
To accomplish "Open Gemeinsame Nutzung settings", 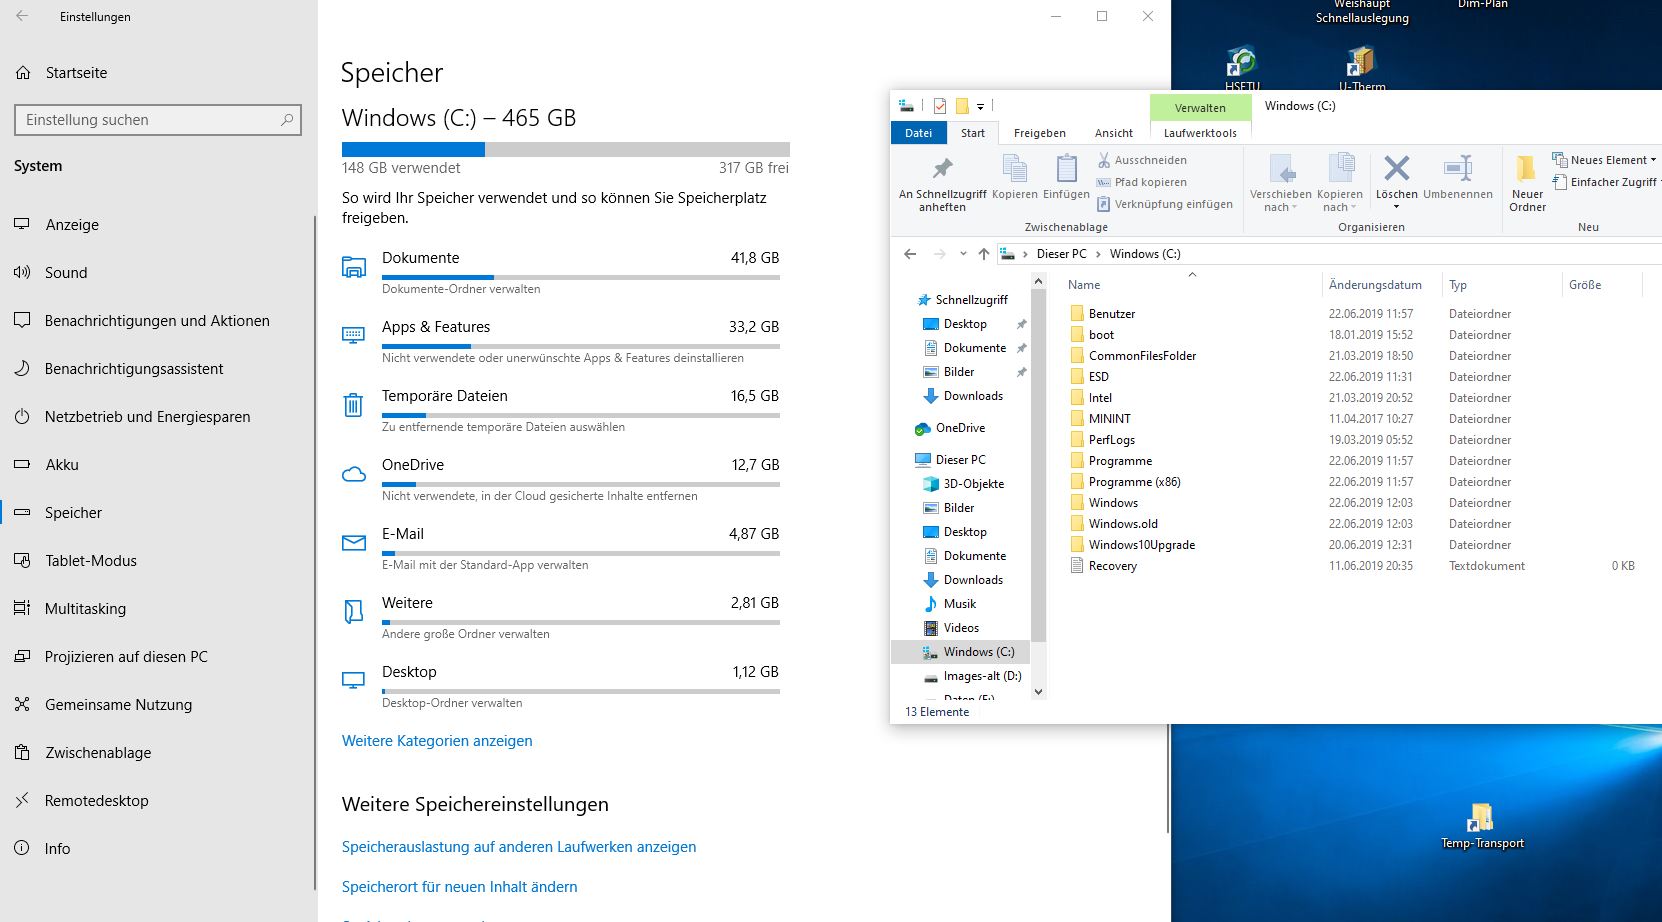I will coord(118,705).
